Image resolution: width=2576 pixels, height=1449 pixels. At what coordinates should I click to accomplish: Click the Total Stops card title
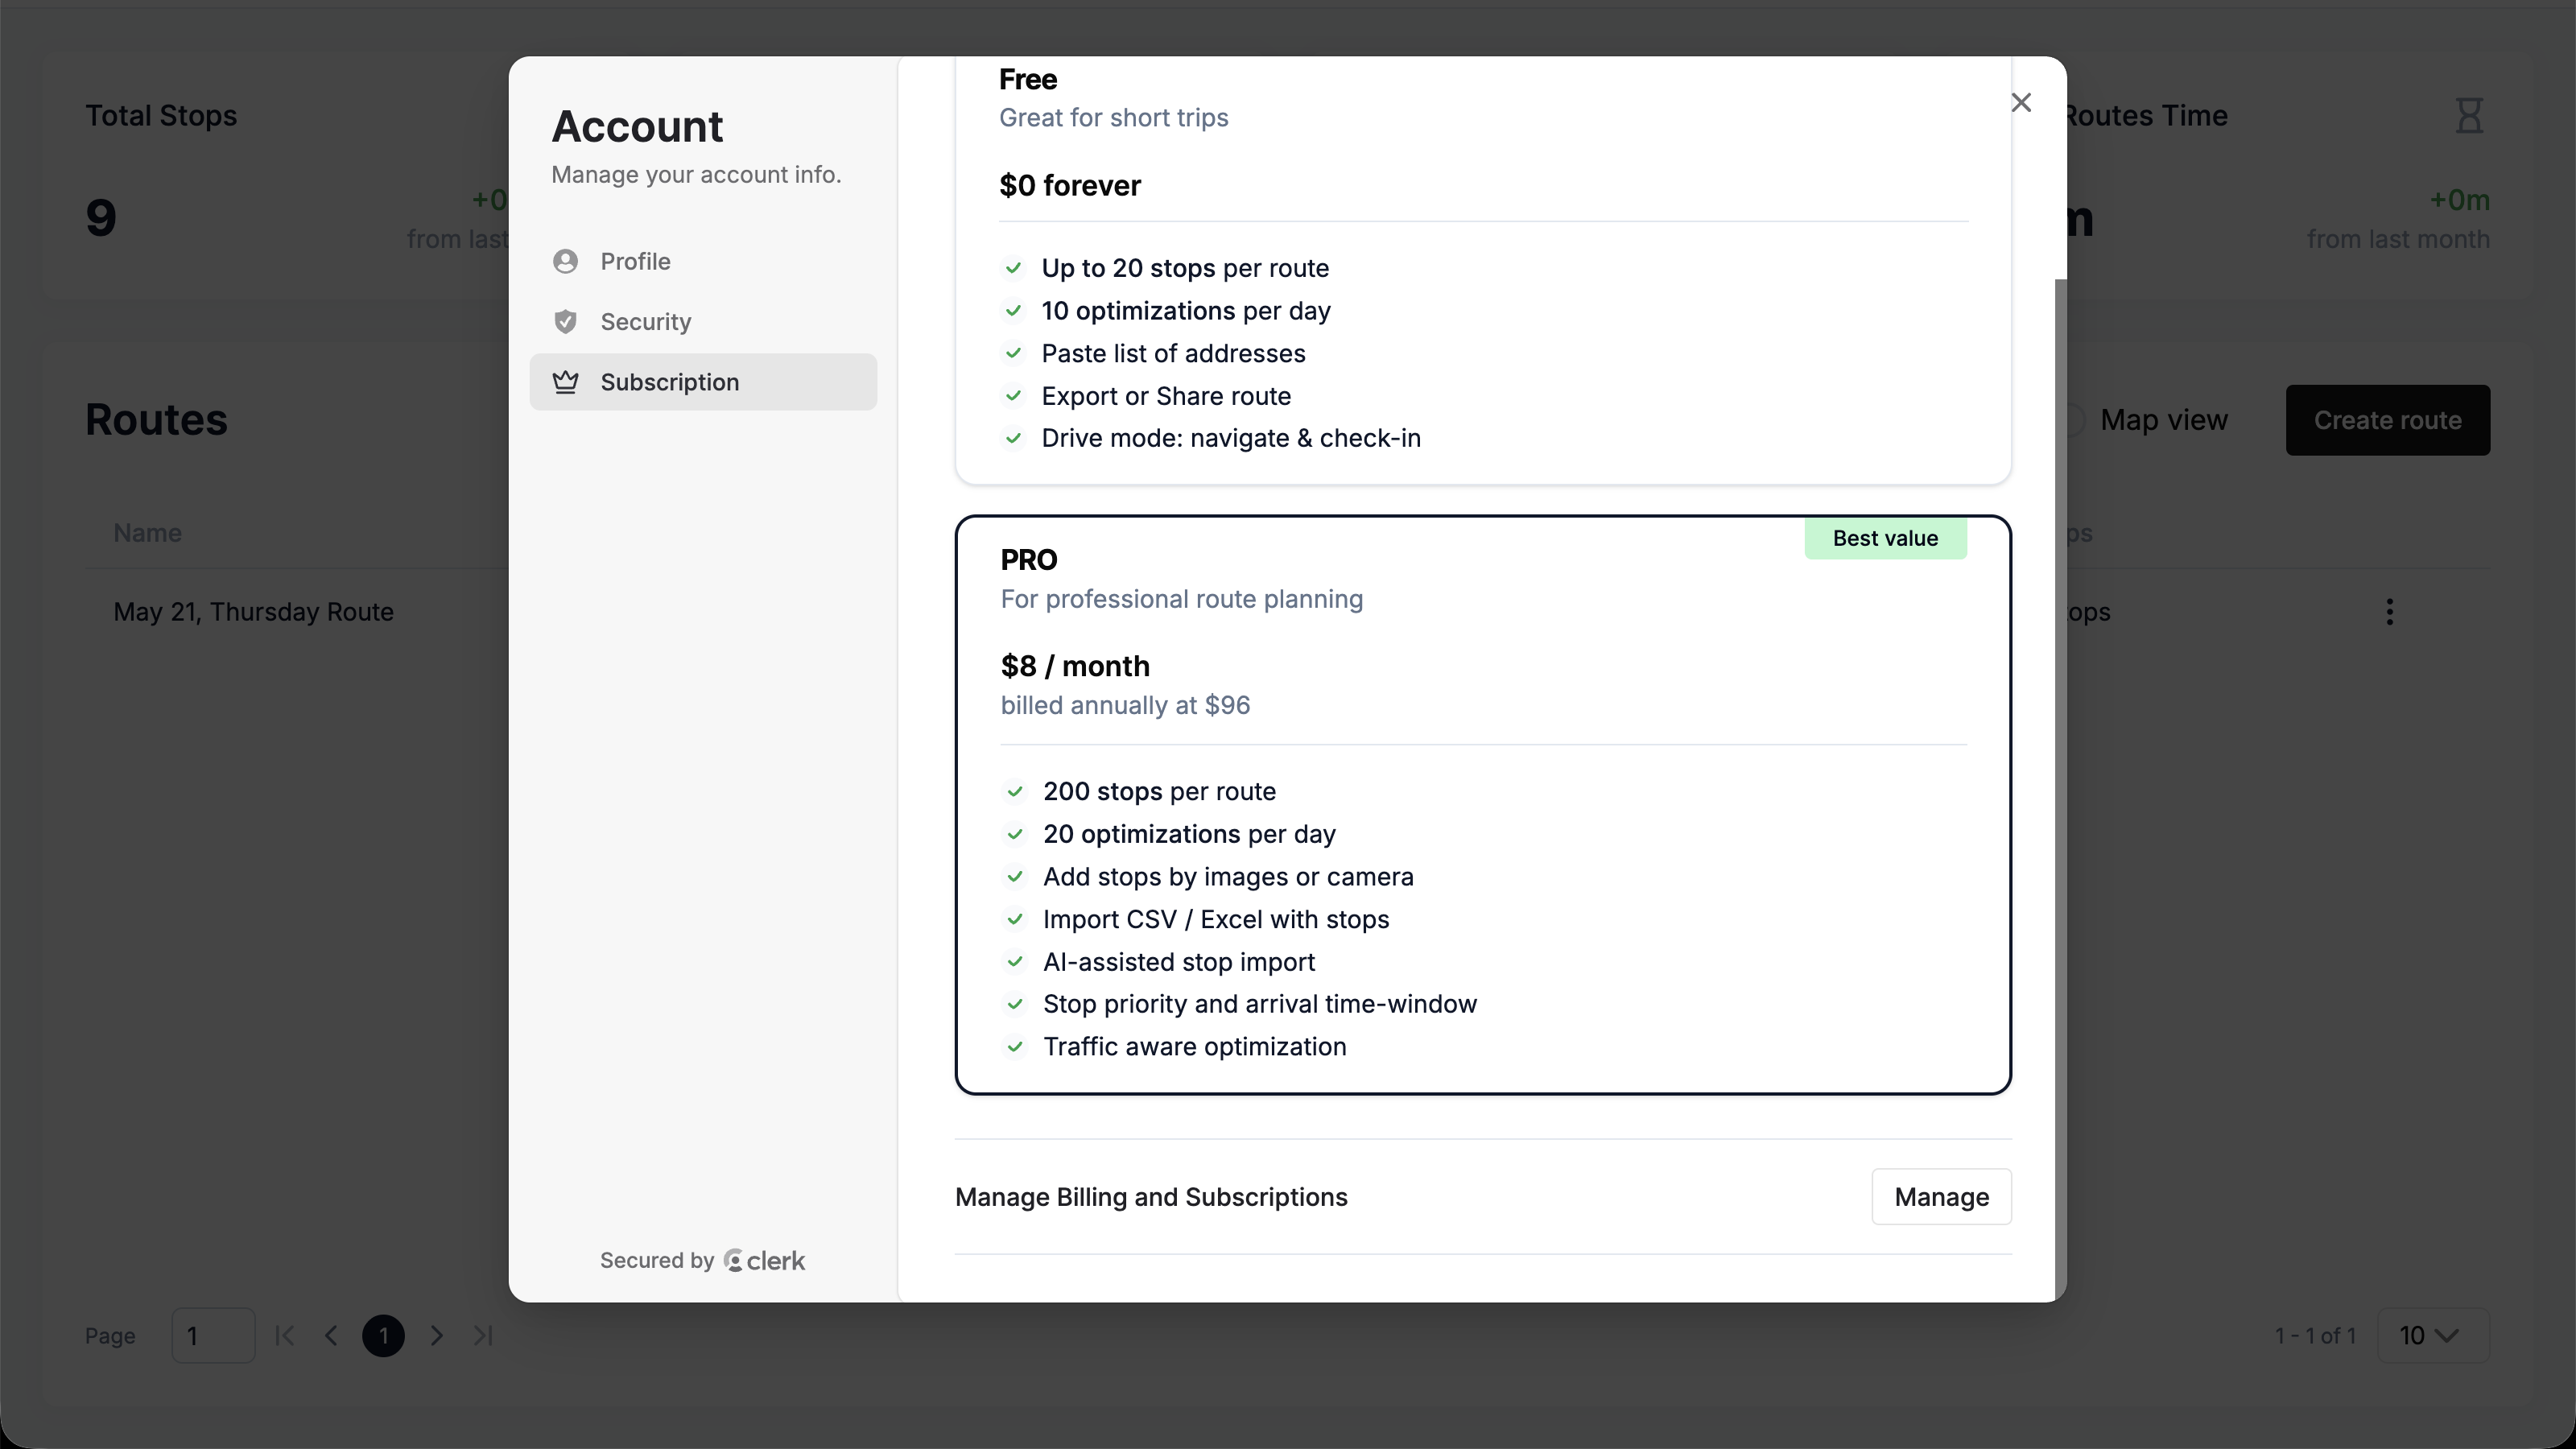pyautogui.click(x=161, y=116)
